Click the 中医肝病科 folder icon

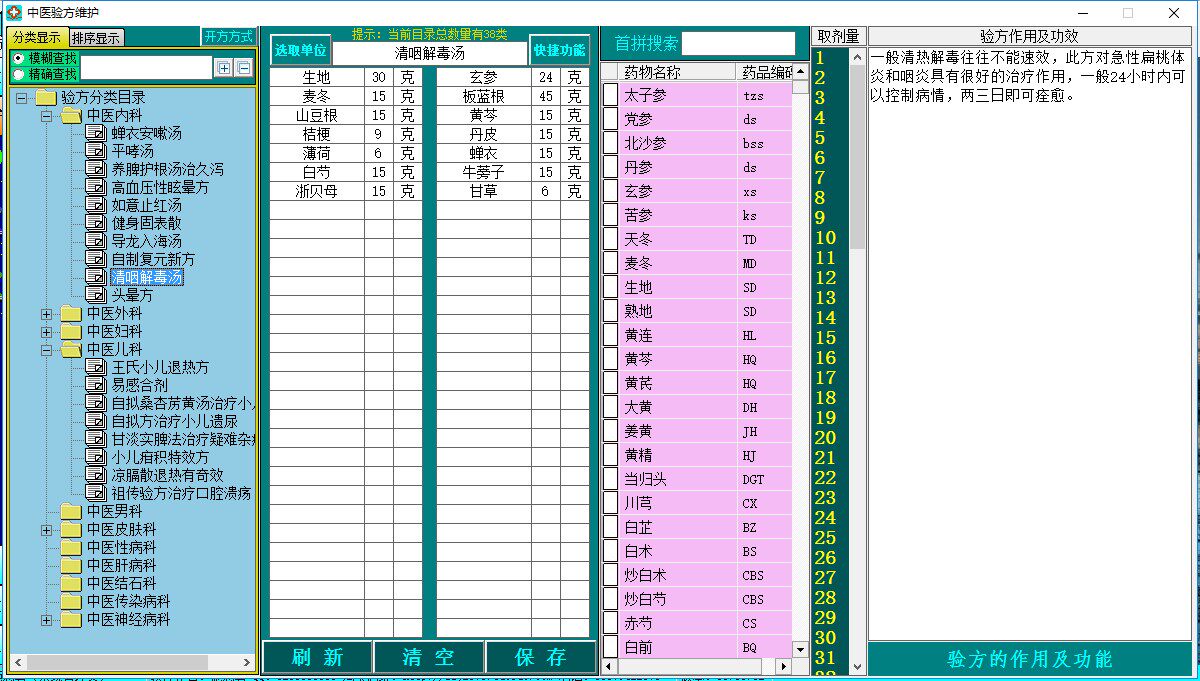click(x=71, y=565)
